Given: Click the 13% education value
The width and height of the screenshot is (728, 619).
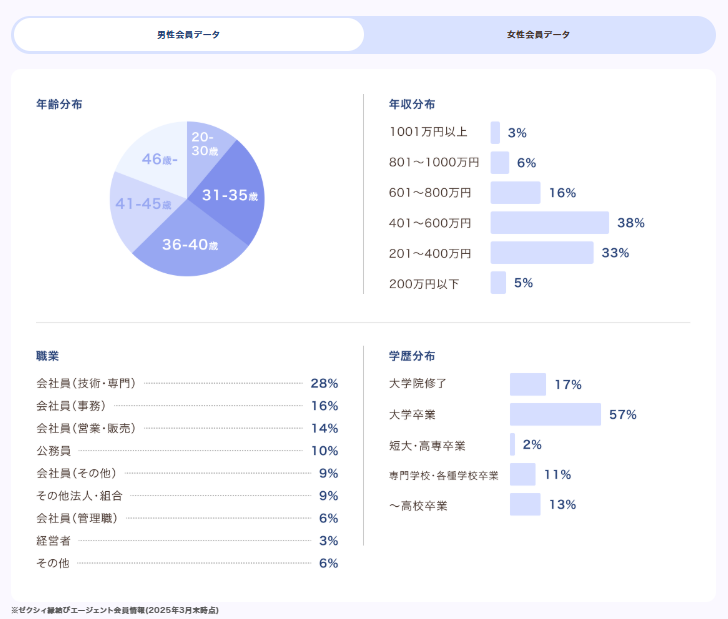Looking at the screenshot, I should tap(562, 504).
